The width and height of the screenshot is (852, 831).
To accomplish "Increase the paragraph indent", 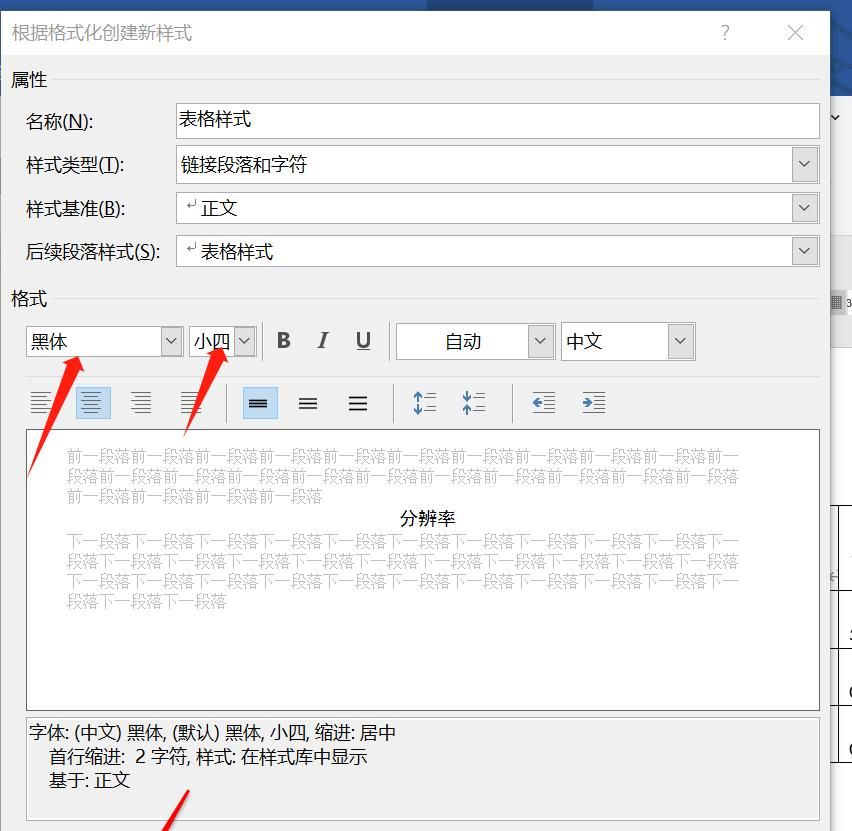I will click(592, 402).
